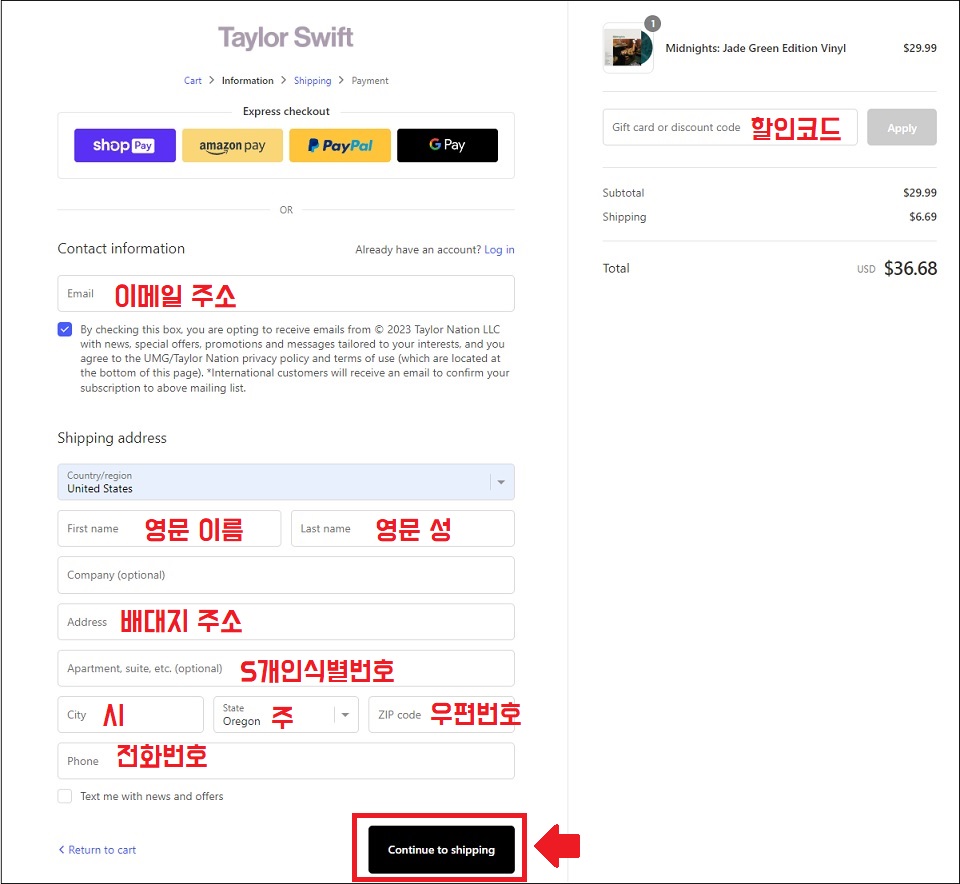Viewport: 960px width, 884px height.
Task: Select the Information breadcrumb step
Action: click(247, 81)
